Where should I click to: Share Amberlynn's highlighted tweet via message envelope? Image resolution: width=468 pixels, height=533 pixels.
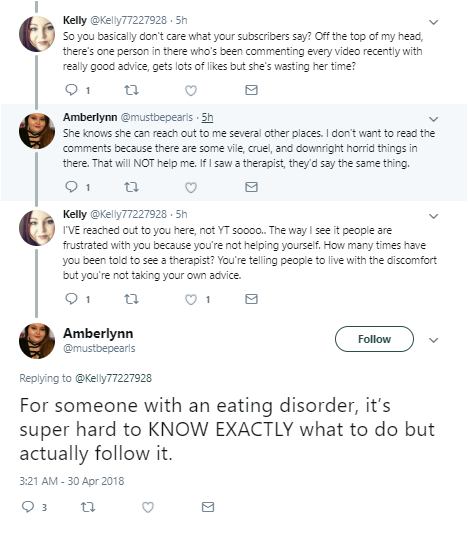point(251,187)
